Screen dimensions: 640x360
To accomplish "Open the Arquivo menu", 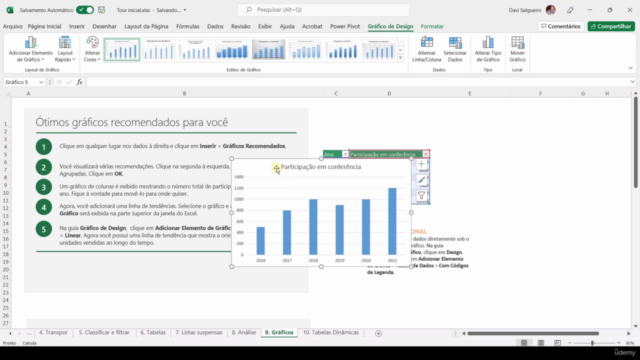I will [x=13, y=26].
